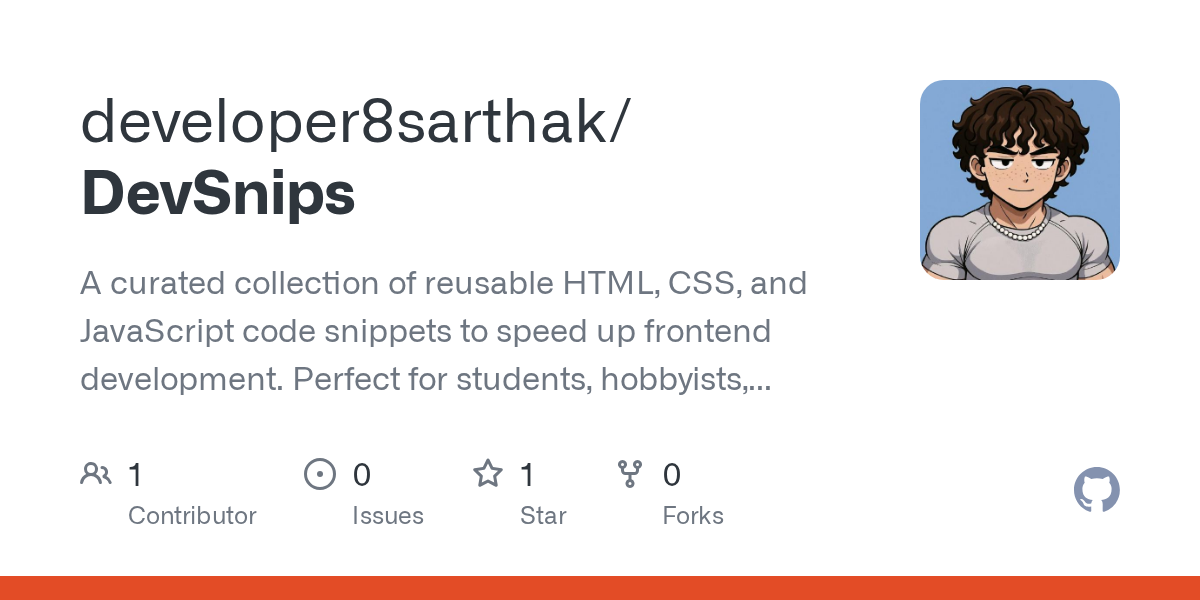Click the issues count number 0
The image size is (1200, 600).
(361, 475)
